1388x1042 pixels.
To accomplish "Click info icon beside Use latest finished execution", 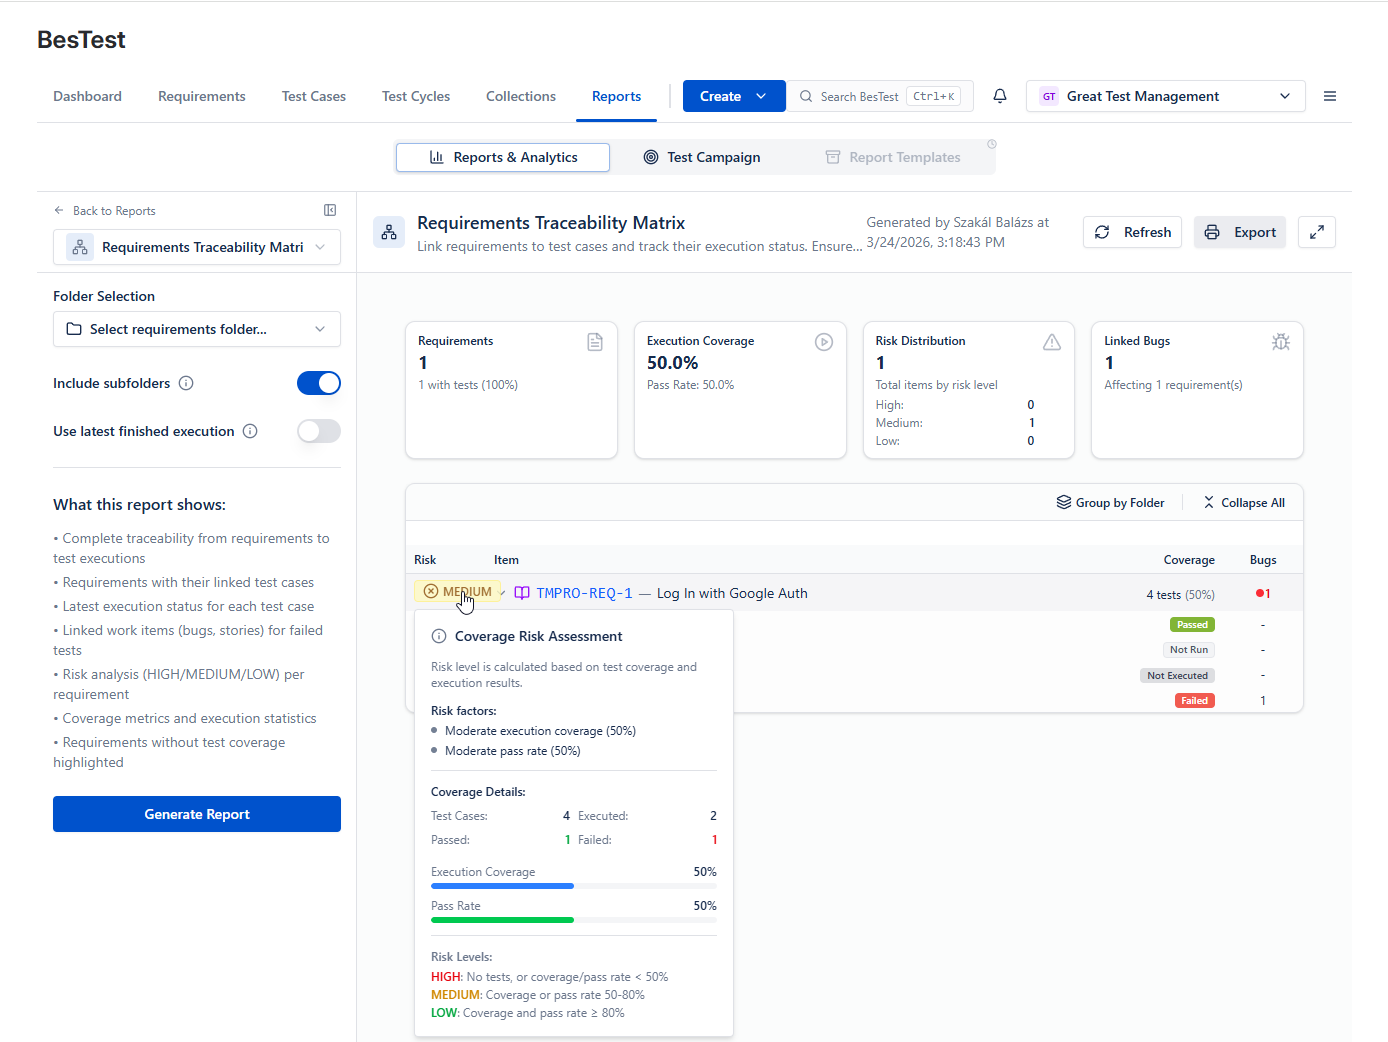I will (250, 431).
